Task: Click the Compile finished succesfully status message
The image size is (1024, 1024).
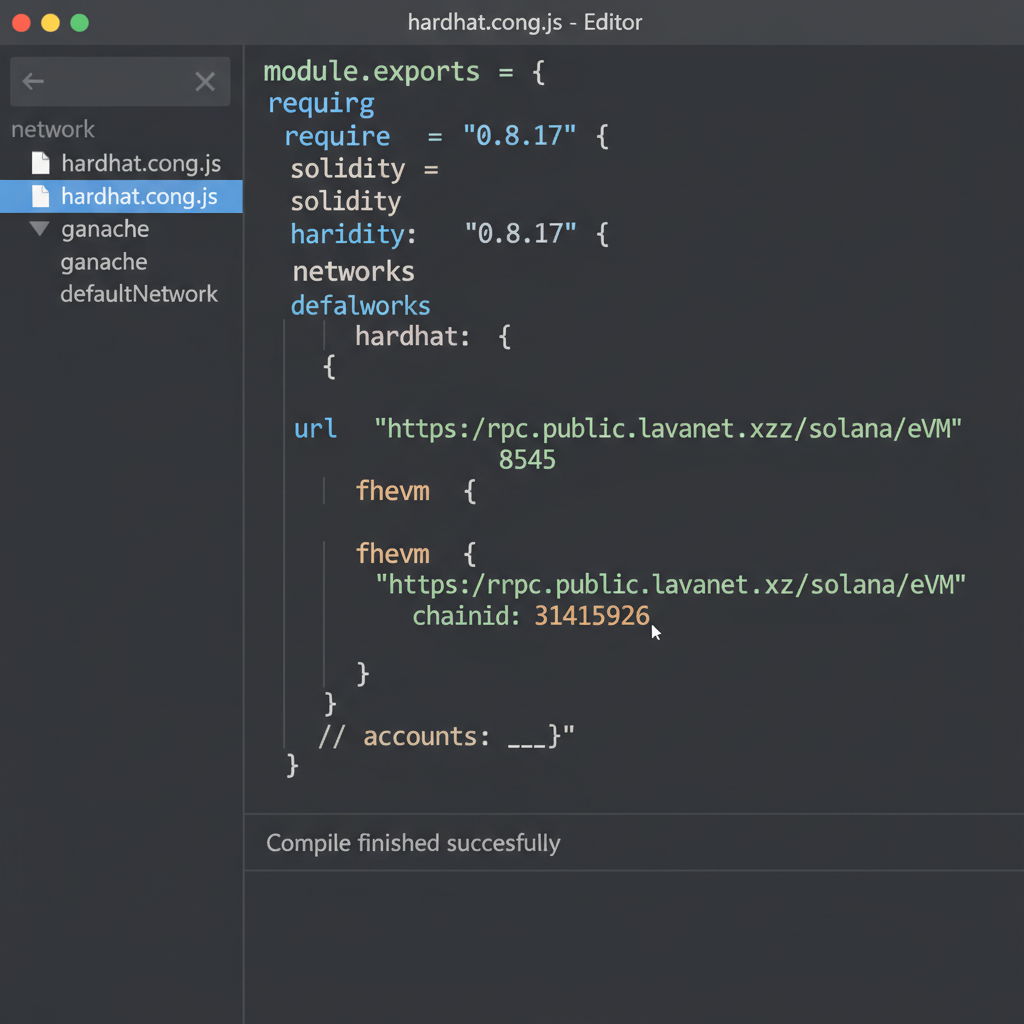Action: 413,843
